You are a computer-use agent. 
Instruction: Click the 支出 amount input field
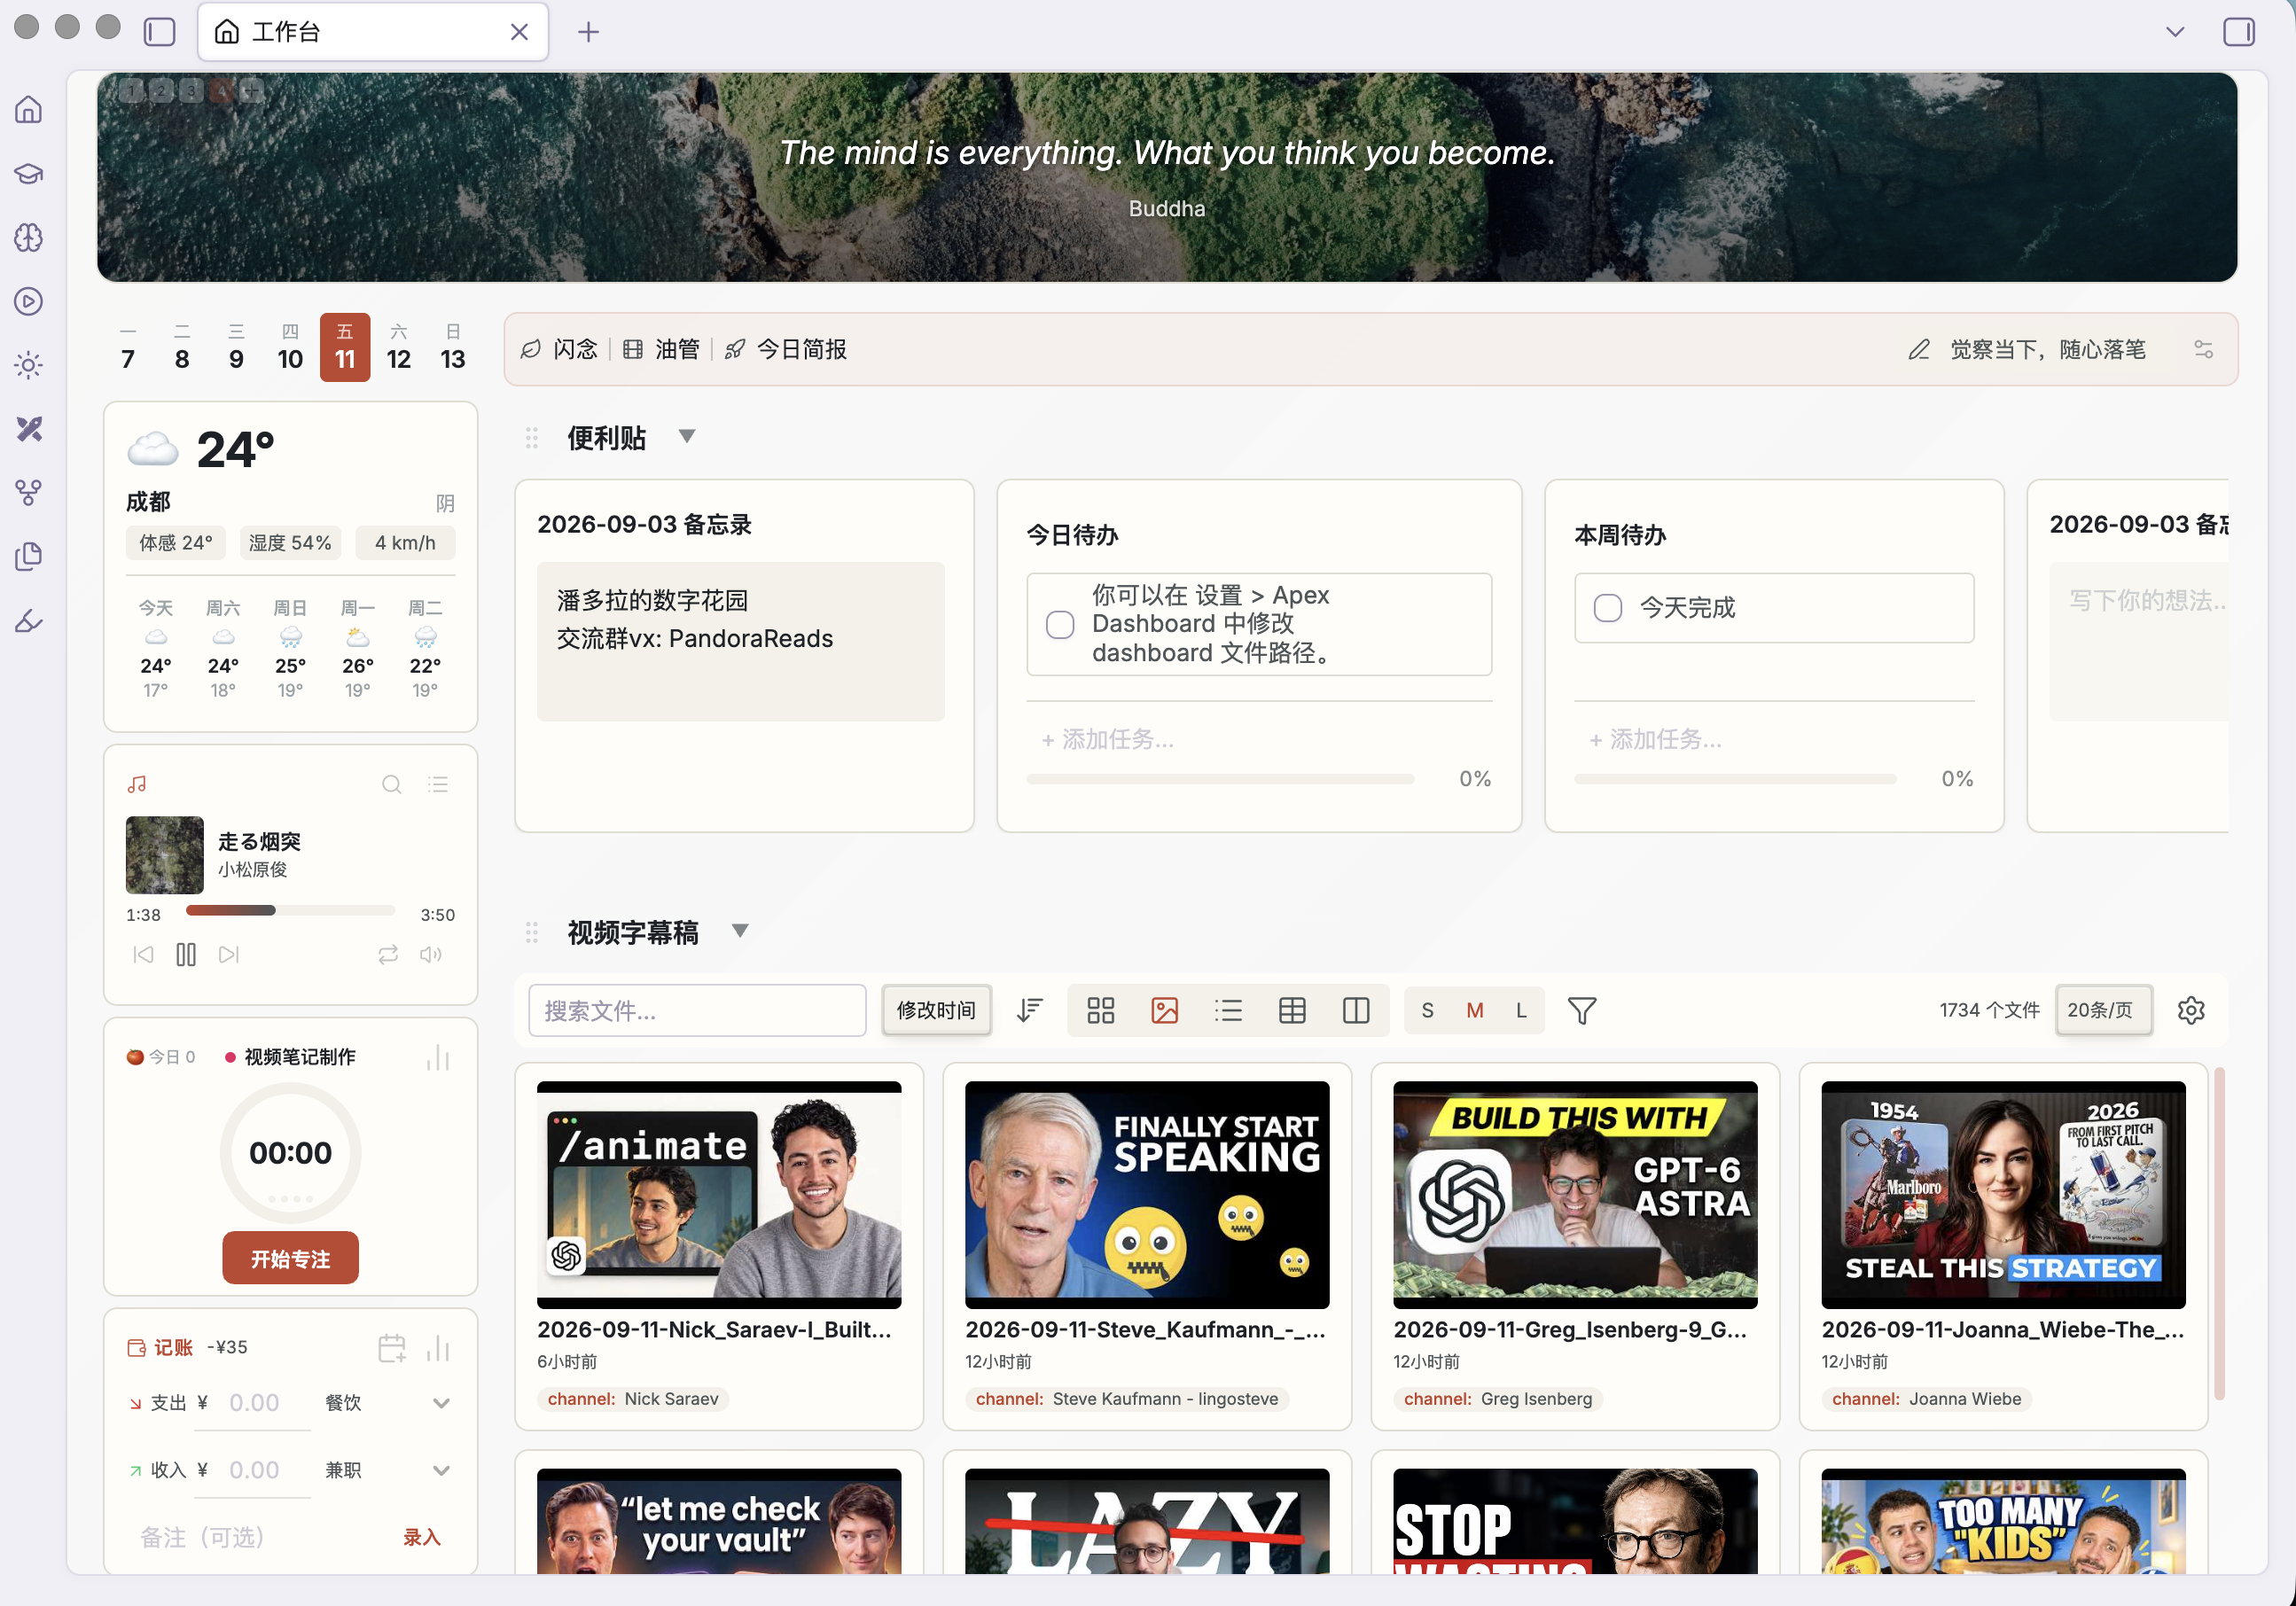pos(254,1403)
